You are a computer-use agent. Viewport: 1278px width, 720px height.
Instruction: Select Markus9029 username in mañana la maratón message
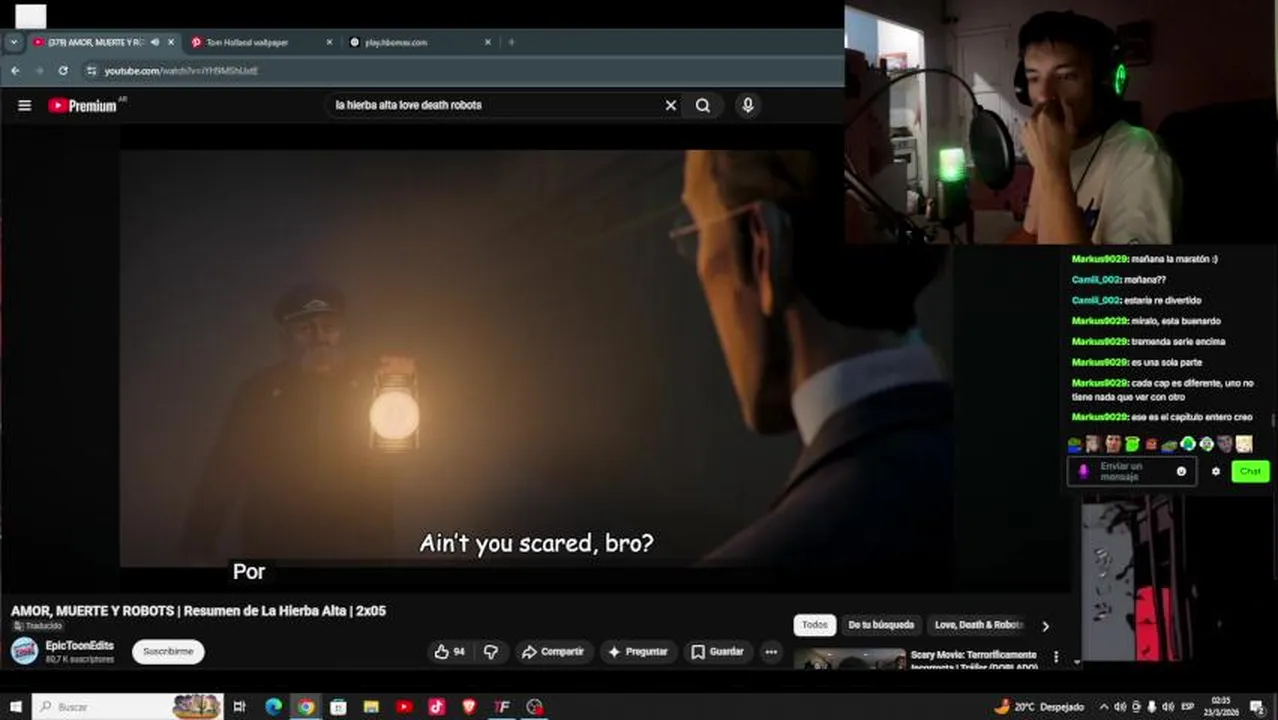[x=1099, y=259]
